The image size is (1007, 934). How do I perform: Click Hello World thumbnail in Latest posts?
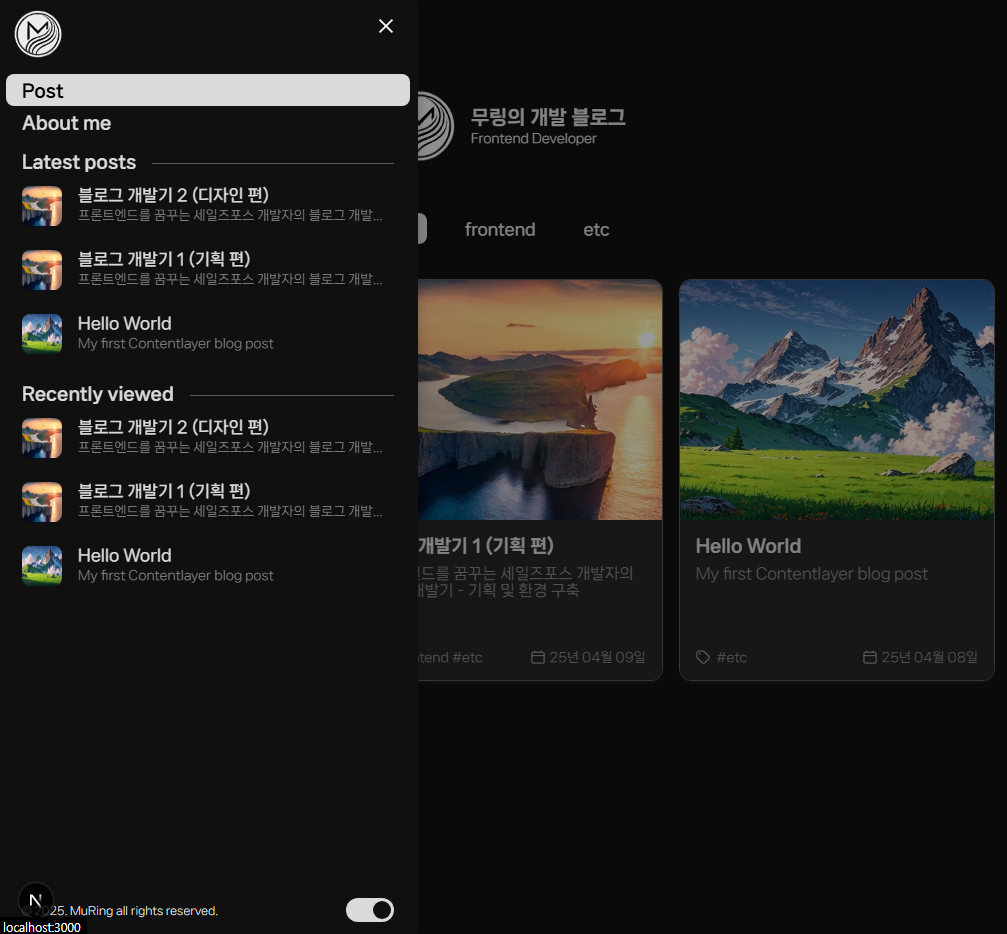pos(42,333)
